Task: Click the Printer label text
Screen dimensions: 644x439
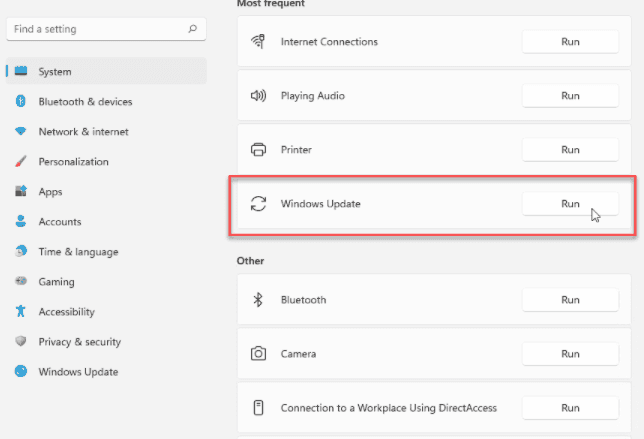Action: (296, 149)
